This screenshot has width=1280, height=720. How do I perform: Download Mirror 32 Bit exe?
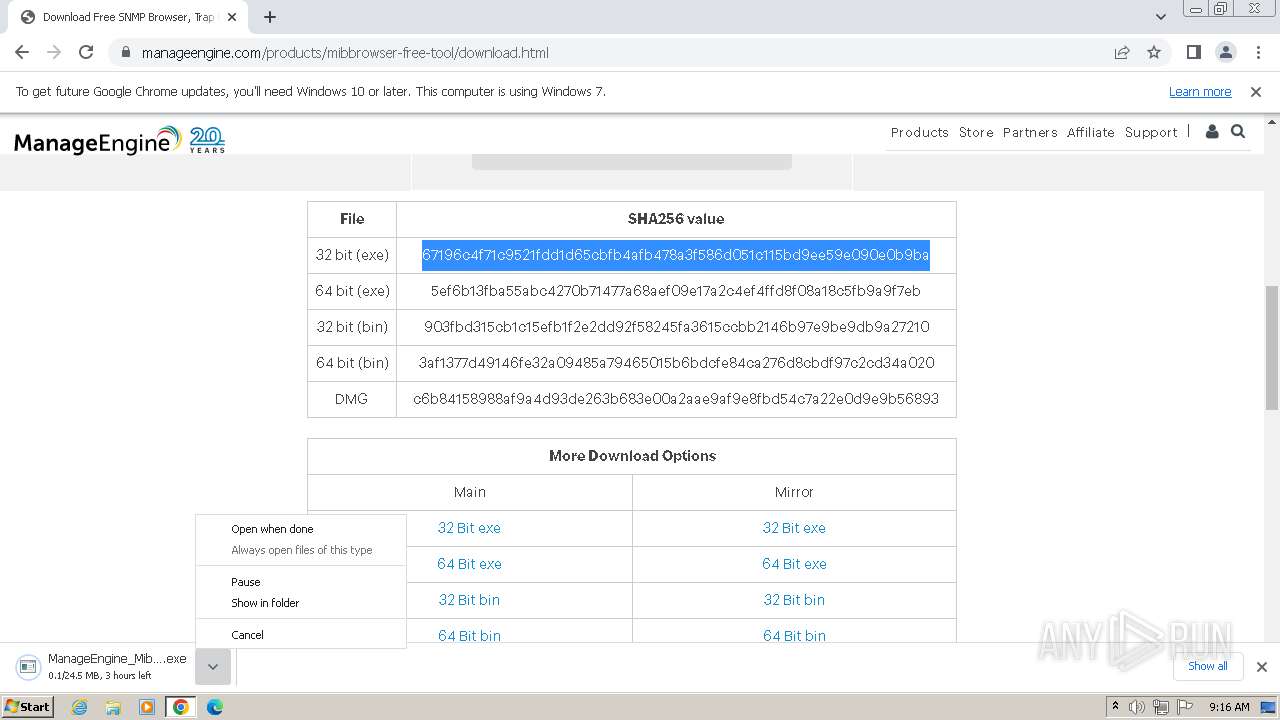coord(794,528)
